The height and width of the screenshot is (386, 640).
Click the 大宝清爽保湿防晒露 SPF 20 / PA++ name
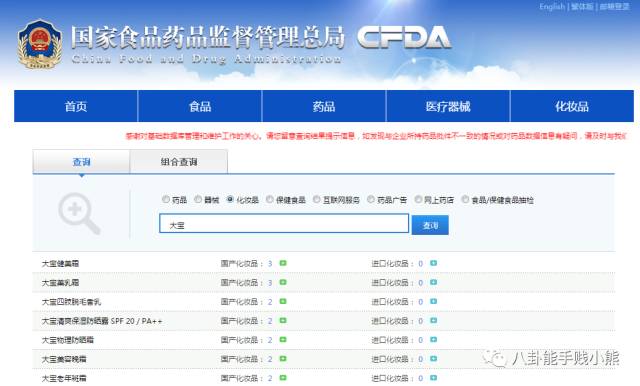pos(102,321)
